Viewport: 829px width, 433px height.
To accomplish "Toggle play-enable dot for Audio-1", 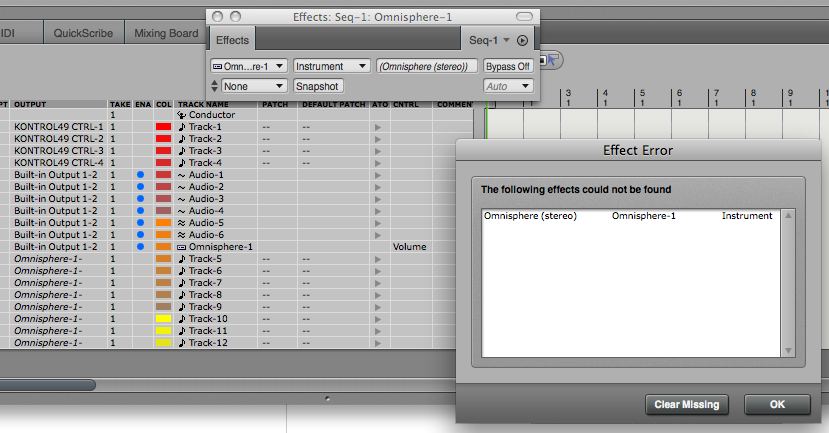I will (140, 174).
